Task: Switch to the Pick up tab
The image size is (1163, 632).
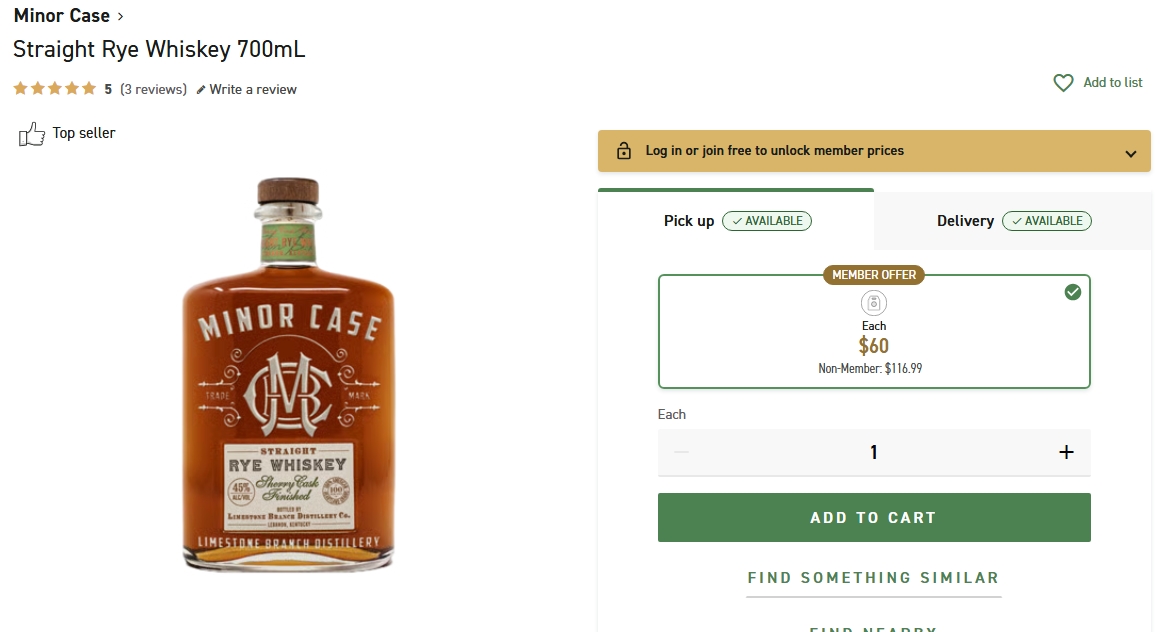Action: [736, 221]
